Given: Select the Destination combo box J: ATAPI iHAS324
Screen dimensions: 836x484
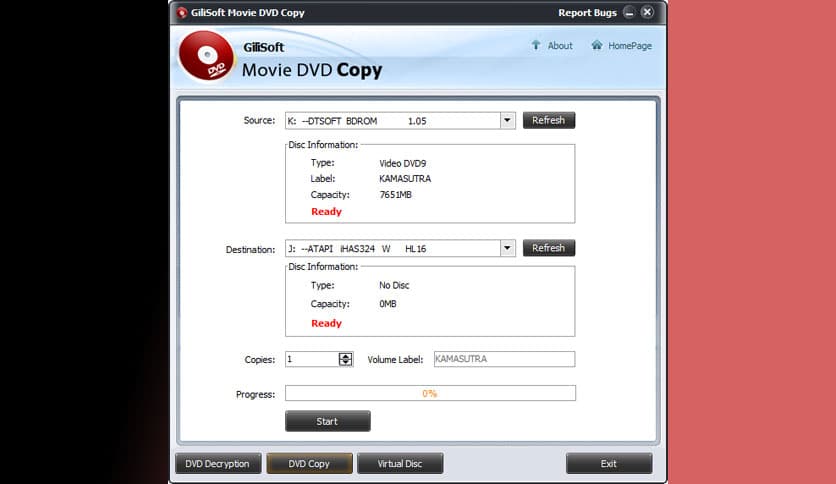Looking at the screenshot, I should (400, 248).
